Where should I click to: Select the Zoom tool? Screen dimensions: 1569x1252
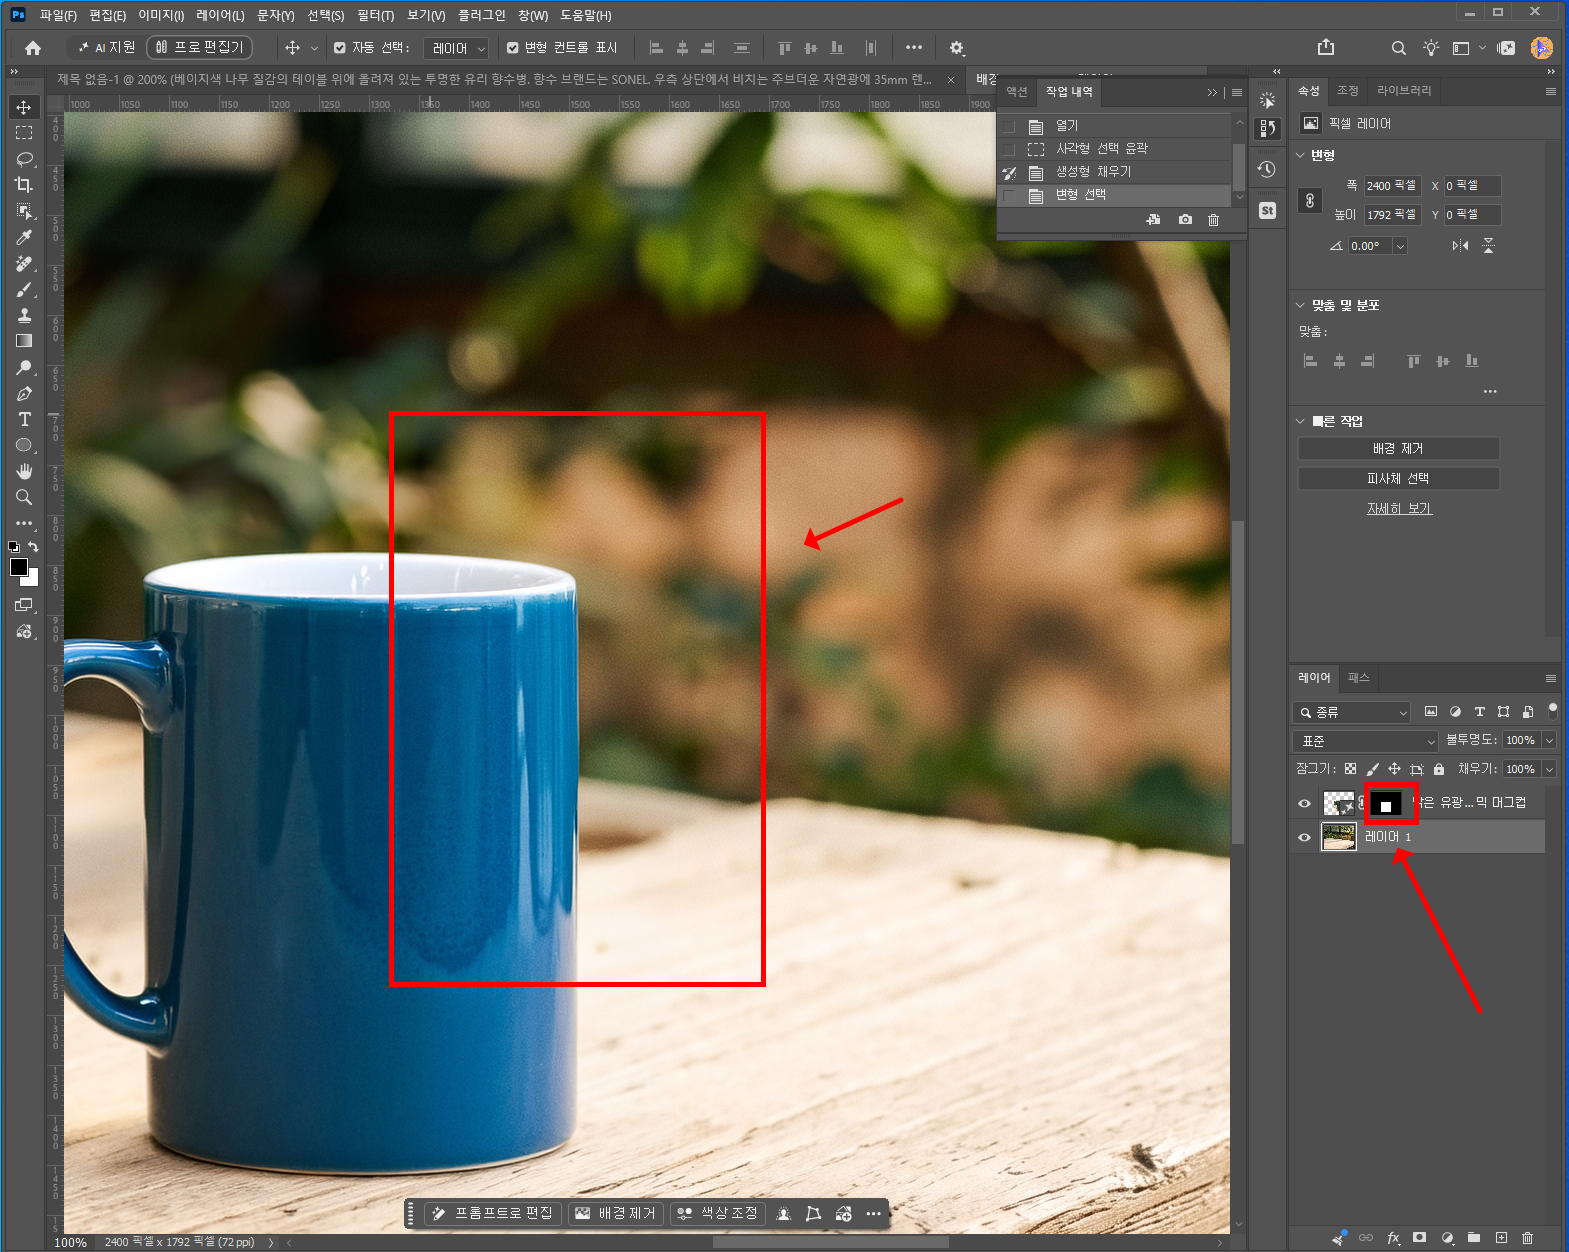[24, 497]
